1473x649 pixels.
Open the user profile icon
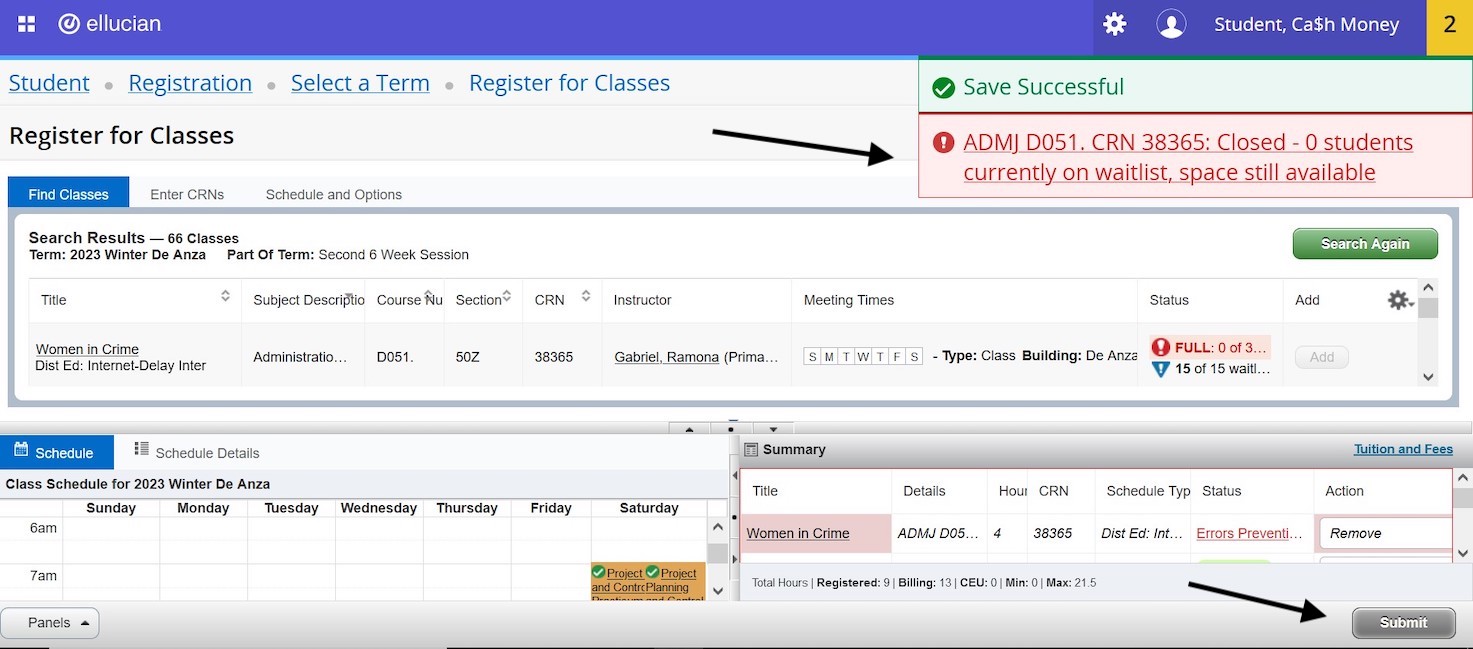pyautogui.click(x=1170, y=24)
